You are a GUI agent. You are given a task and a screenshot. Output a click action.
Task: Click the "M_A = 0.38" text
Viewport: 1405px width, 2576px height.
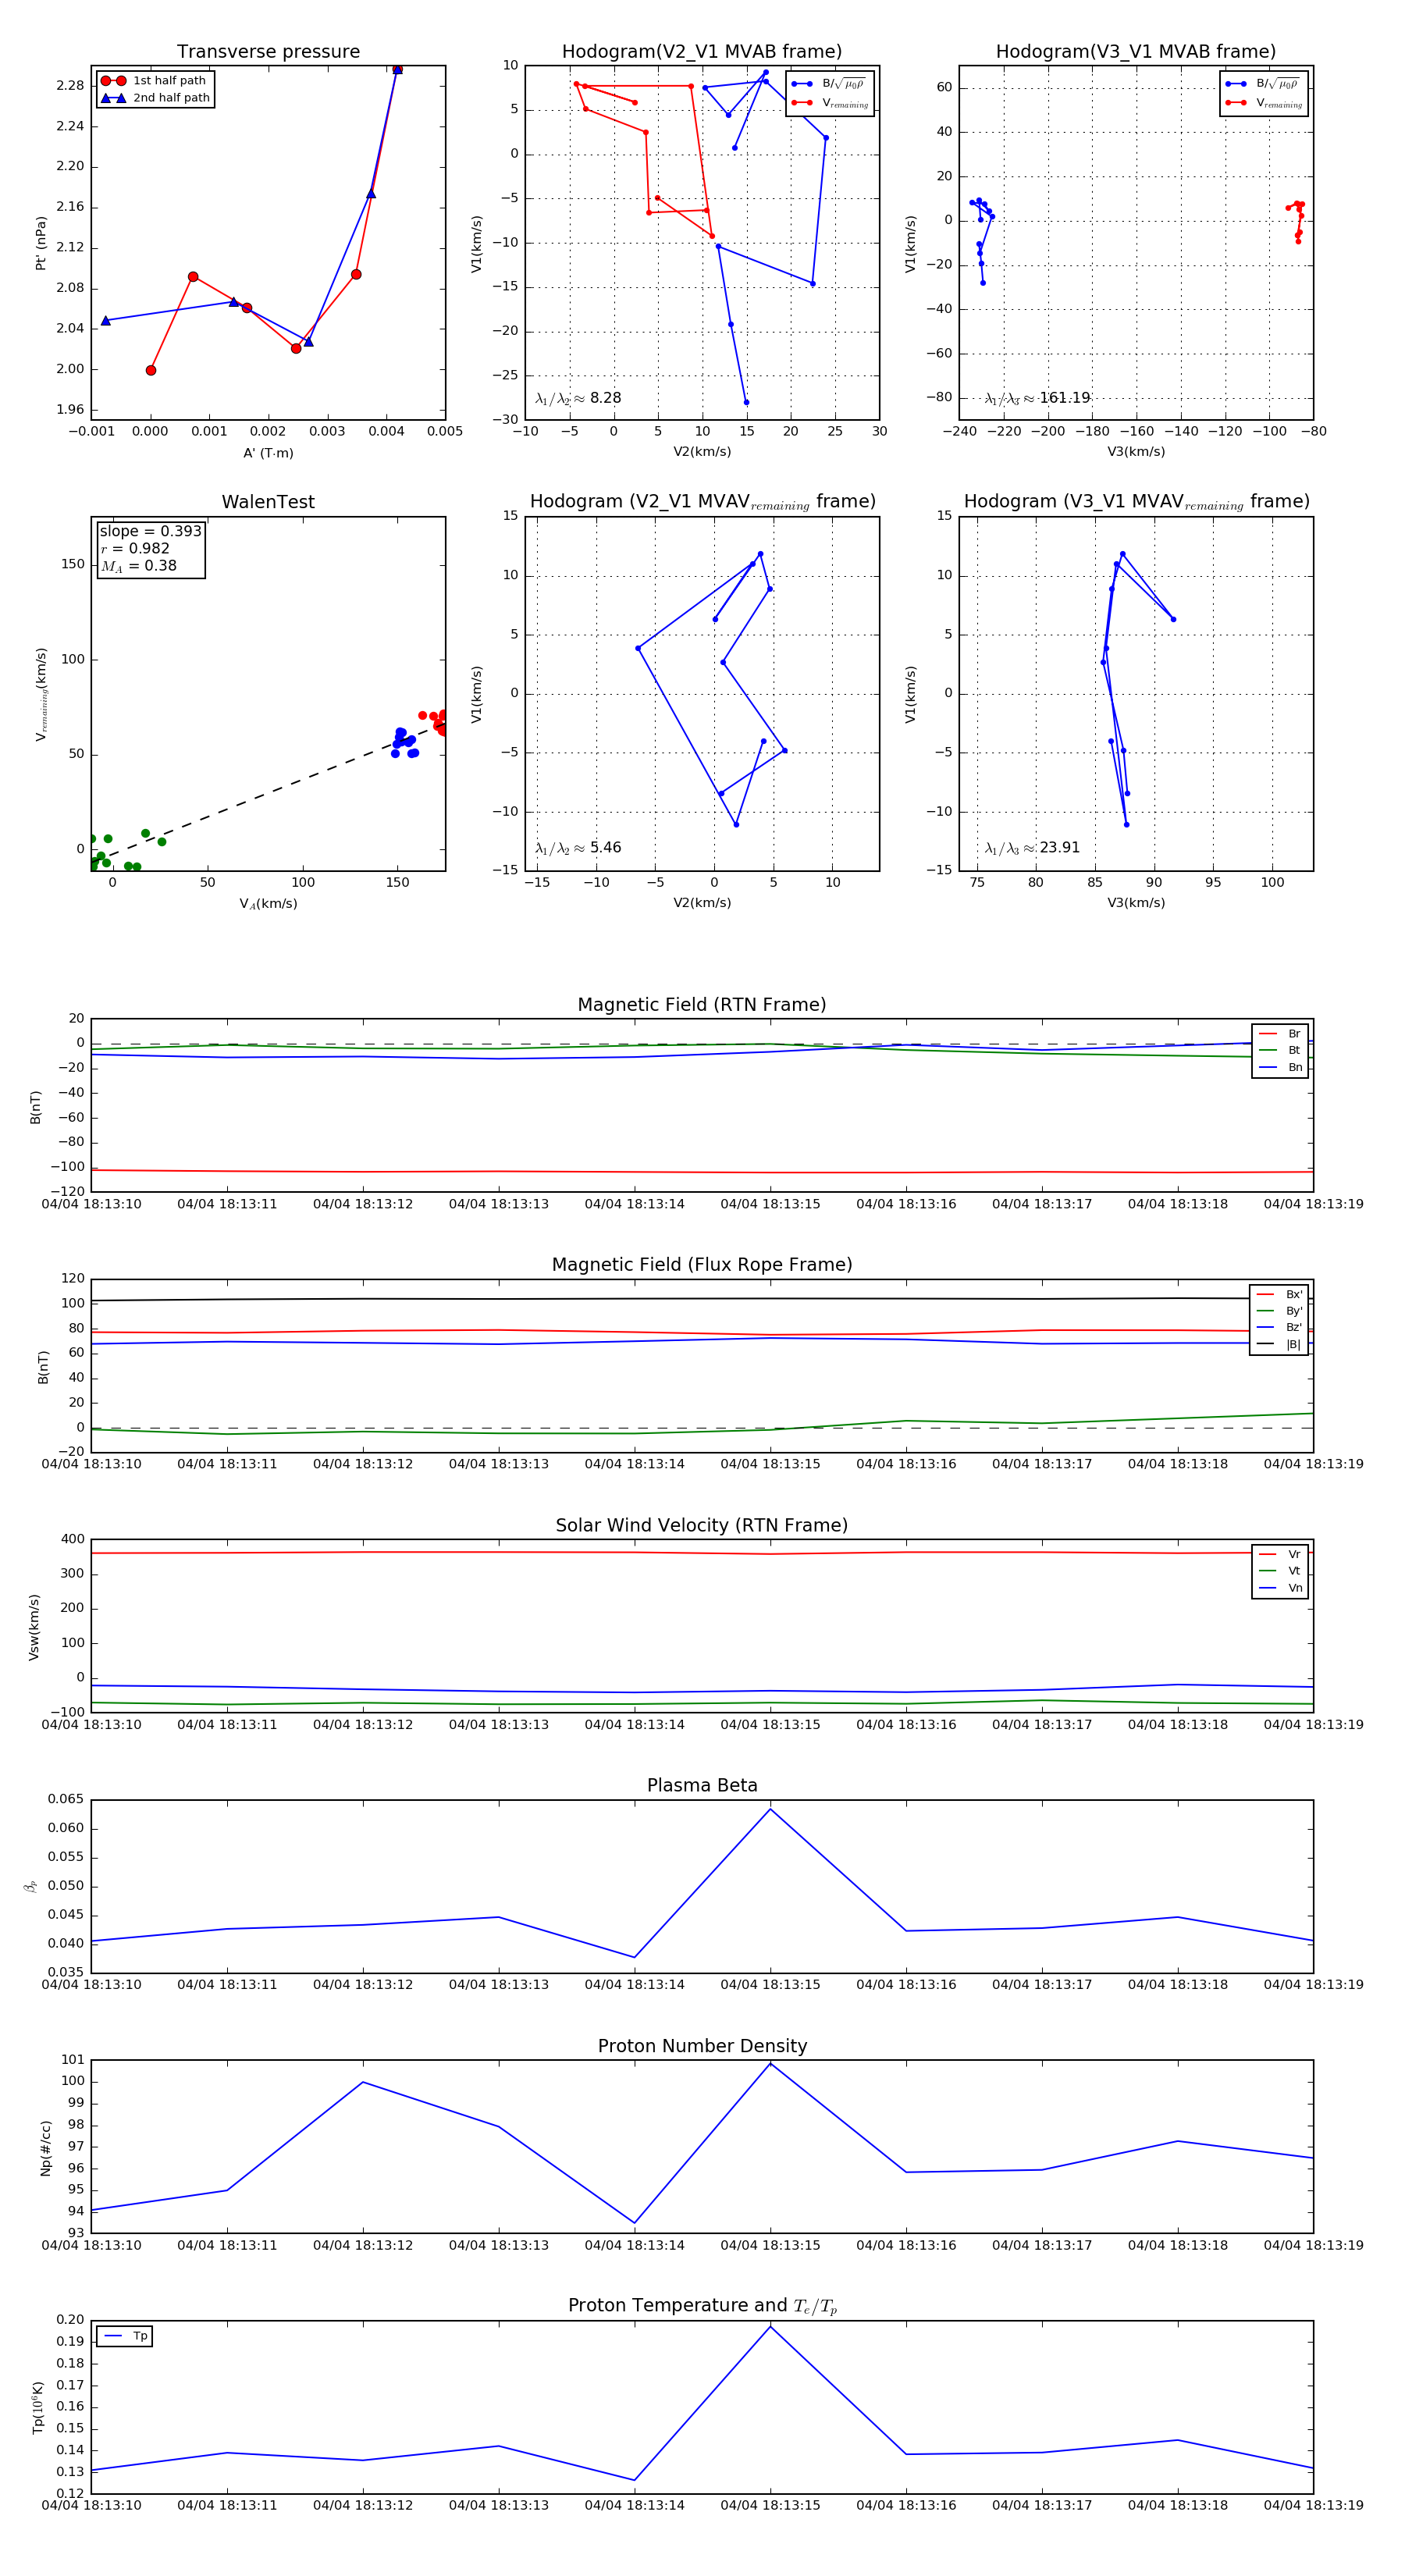click(x=139, y=566)
